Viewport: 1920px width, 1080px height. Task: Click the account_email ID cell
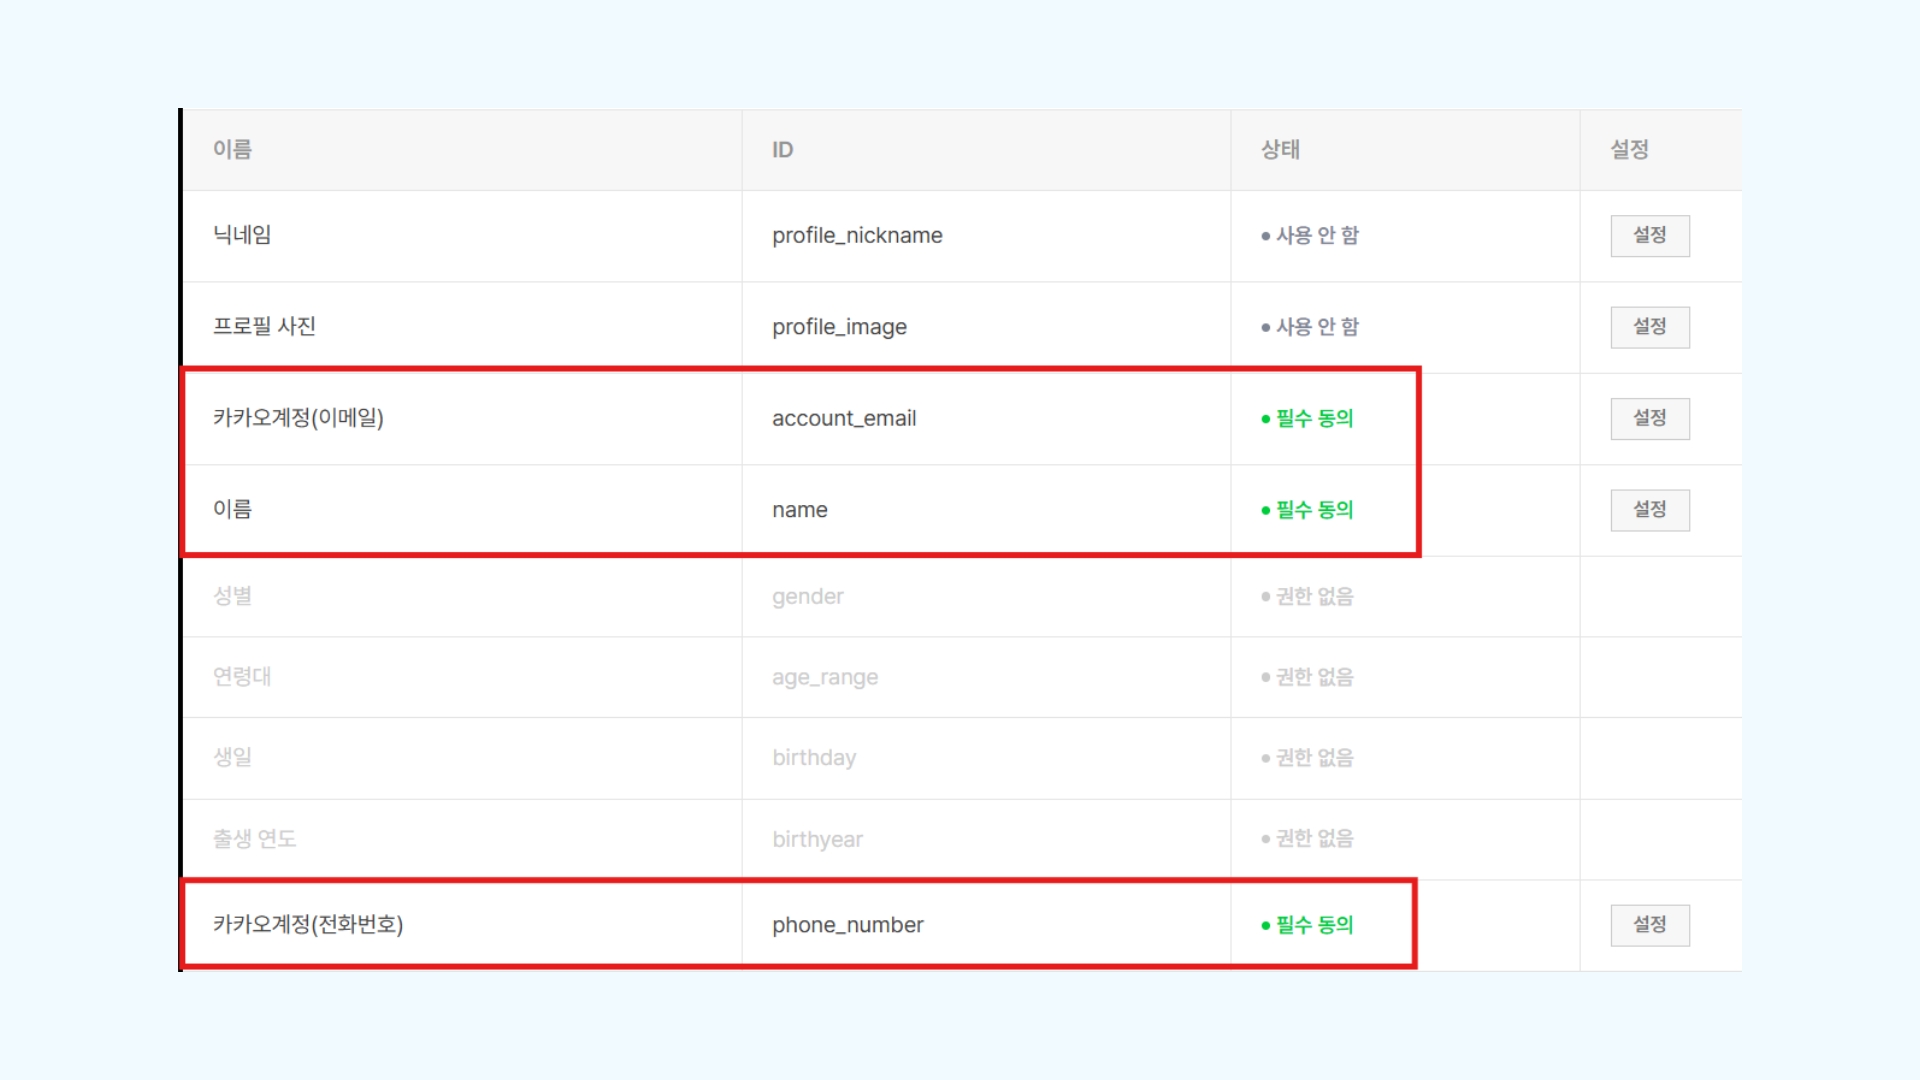(844, 419)
